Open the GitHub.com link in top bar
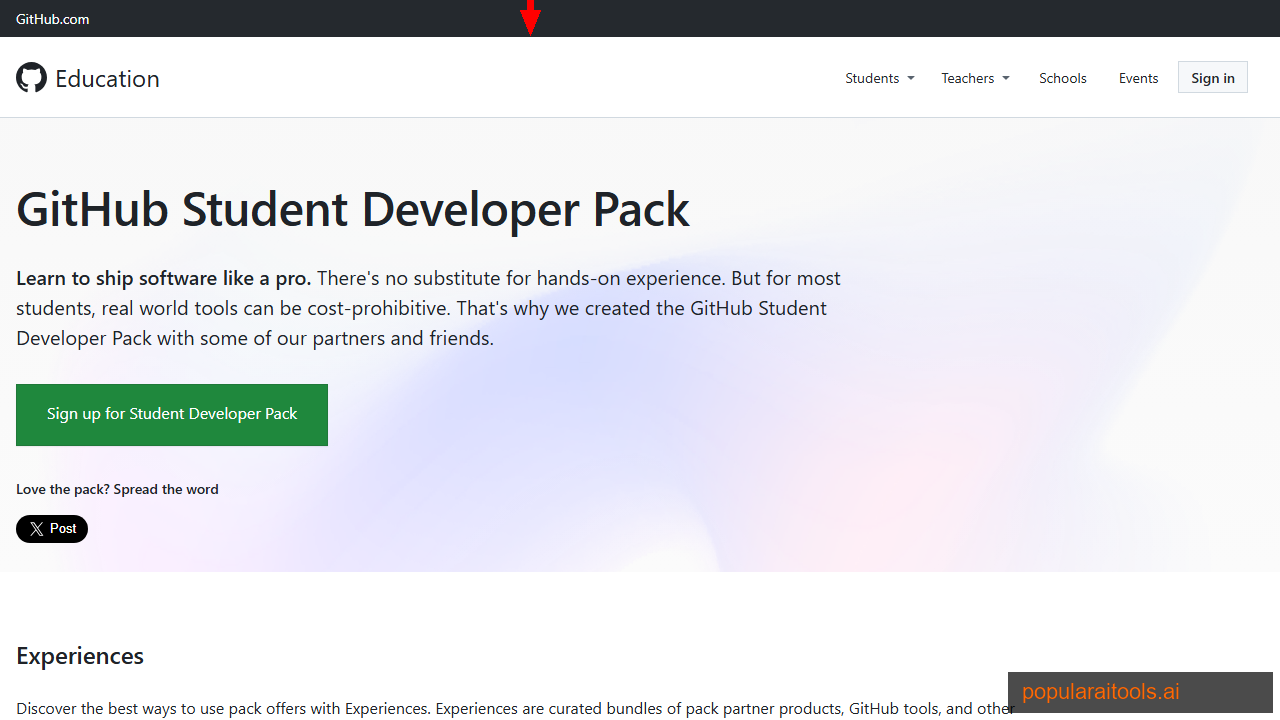Image resolution: width=1280 pixels, height=720 pixels. tap(52, 19)
